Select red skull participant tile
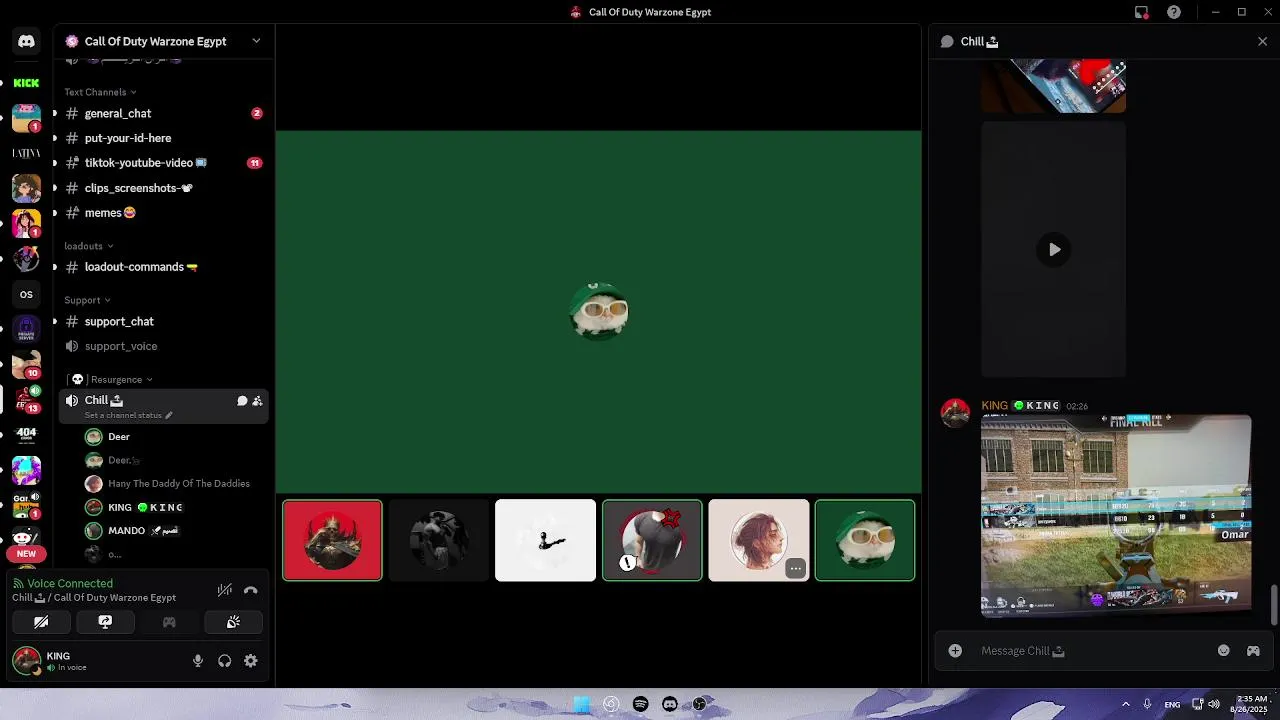The image size is (1280, 720). pyautogui.click(x=332, y=540)
